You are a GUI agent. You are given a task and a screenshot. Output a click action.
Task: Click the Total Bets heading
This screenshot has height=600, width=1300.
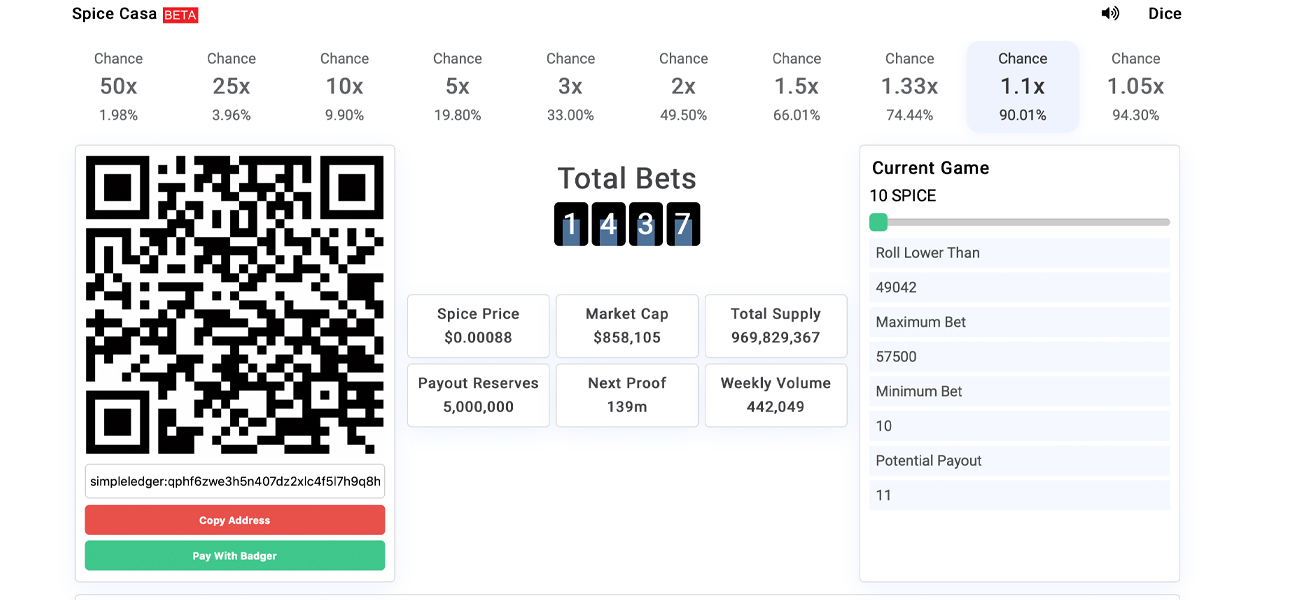[627, 178]
